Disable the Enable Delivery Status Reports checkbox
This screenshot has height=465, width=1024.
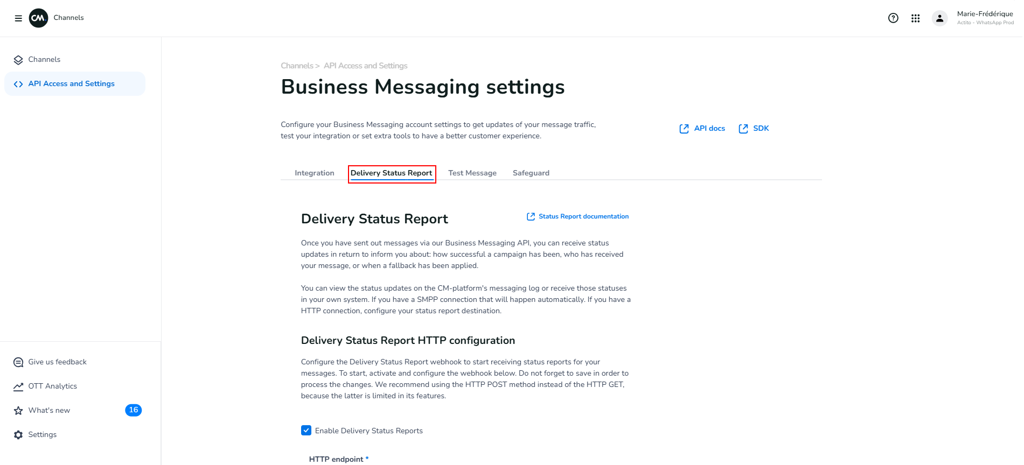306,430
